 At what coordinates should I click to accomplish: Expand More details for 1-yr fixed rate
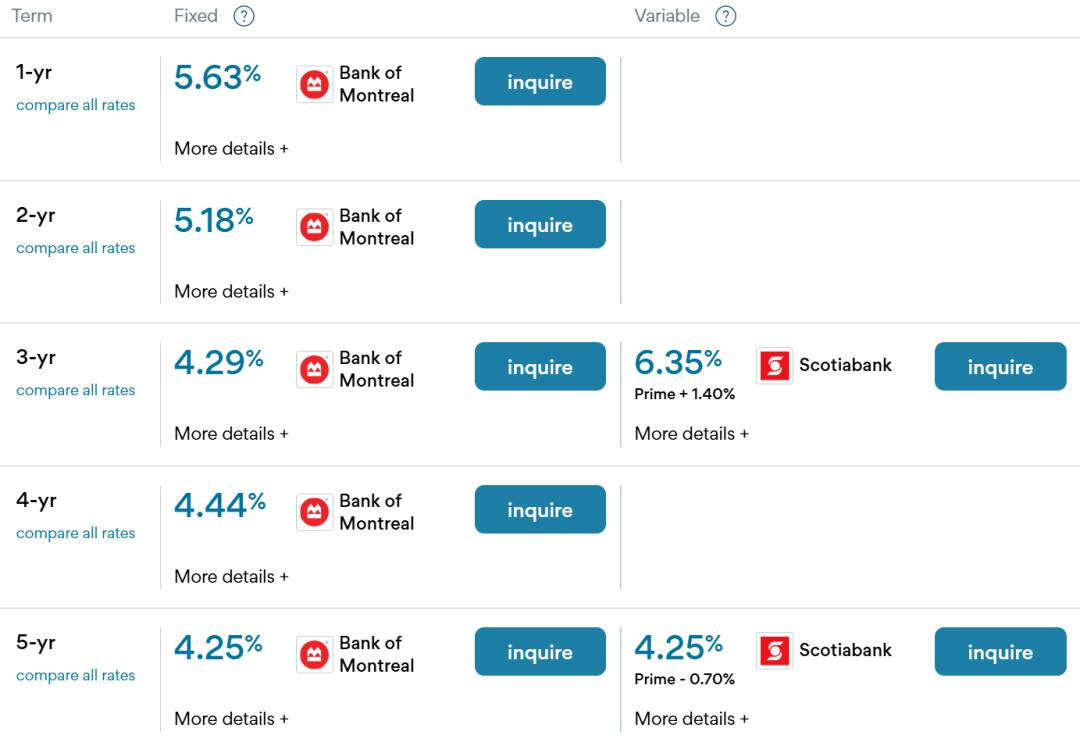point(231,148)
